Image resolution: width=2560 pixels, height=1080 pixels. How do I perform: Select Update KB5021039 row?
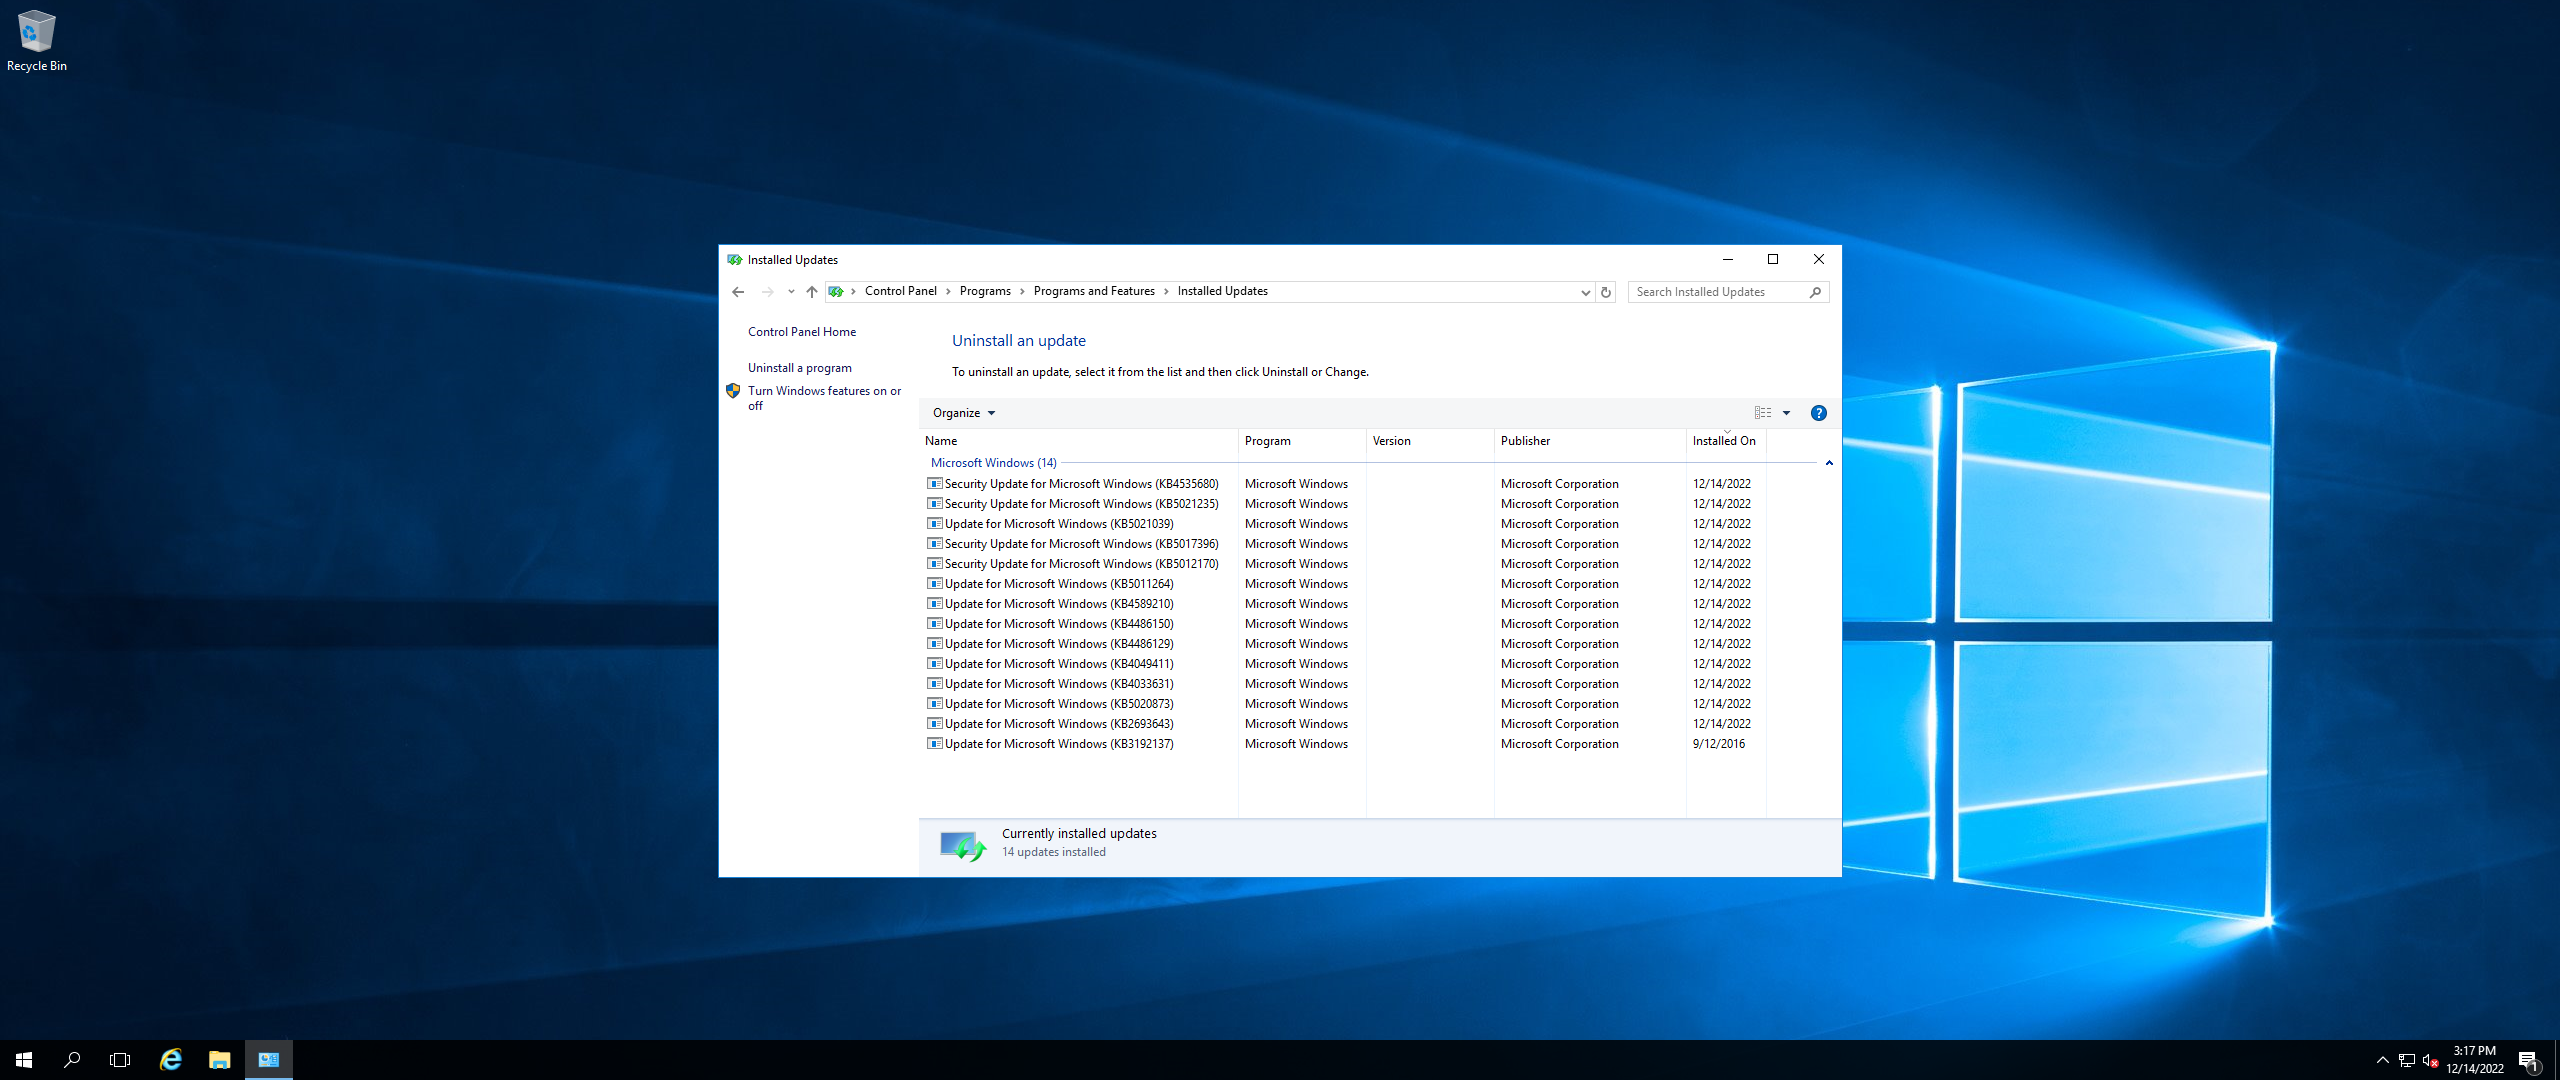pyautogui.click(x=1345, y=524)
